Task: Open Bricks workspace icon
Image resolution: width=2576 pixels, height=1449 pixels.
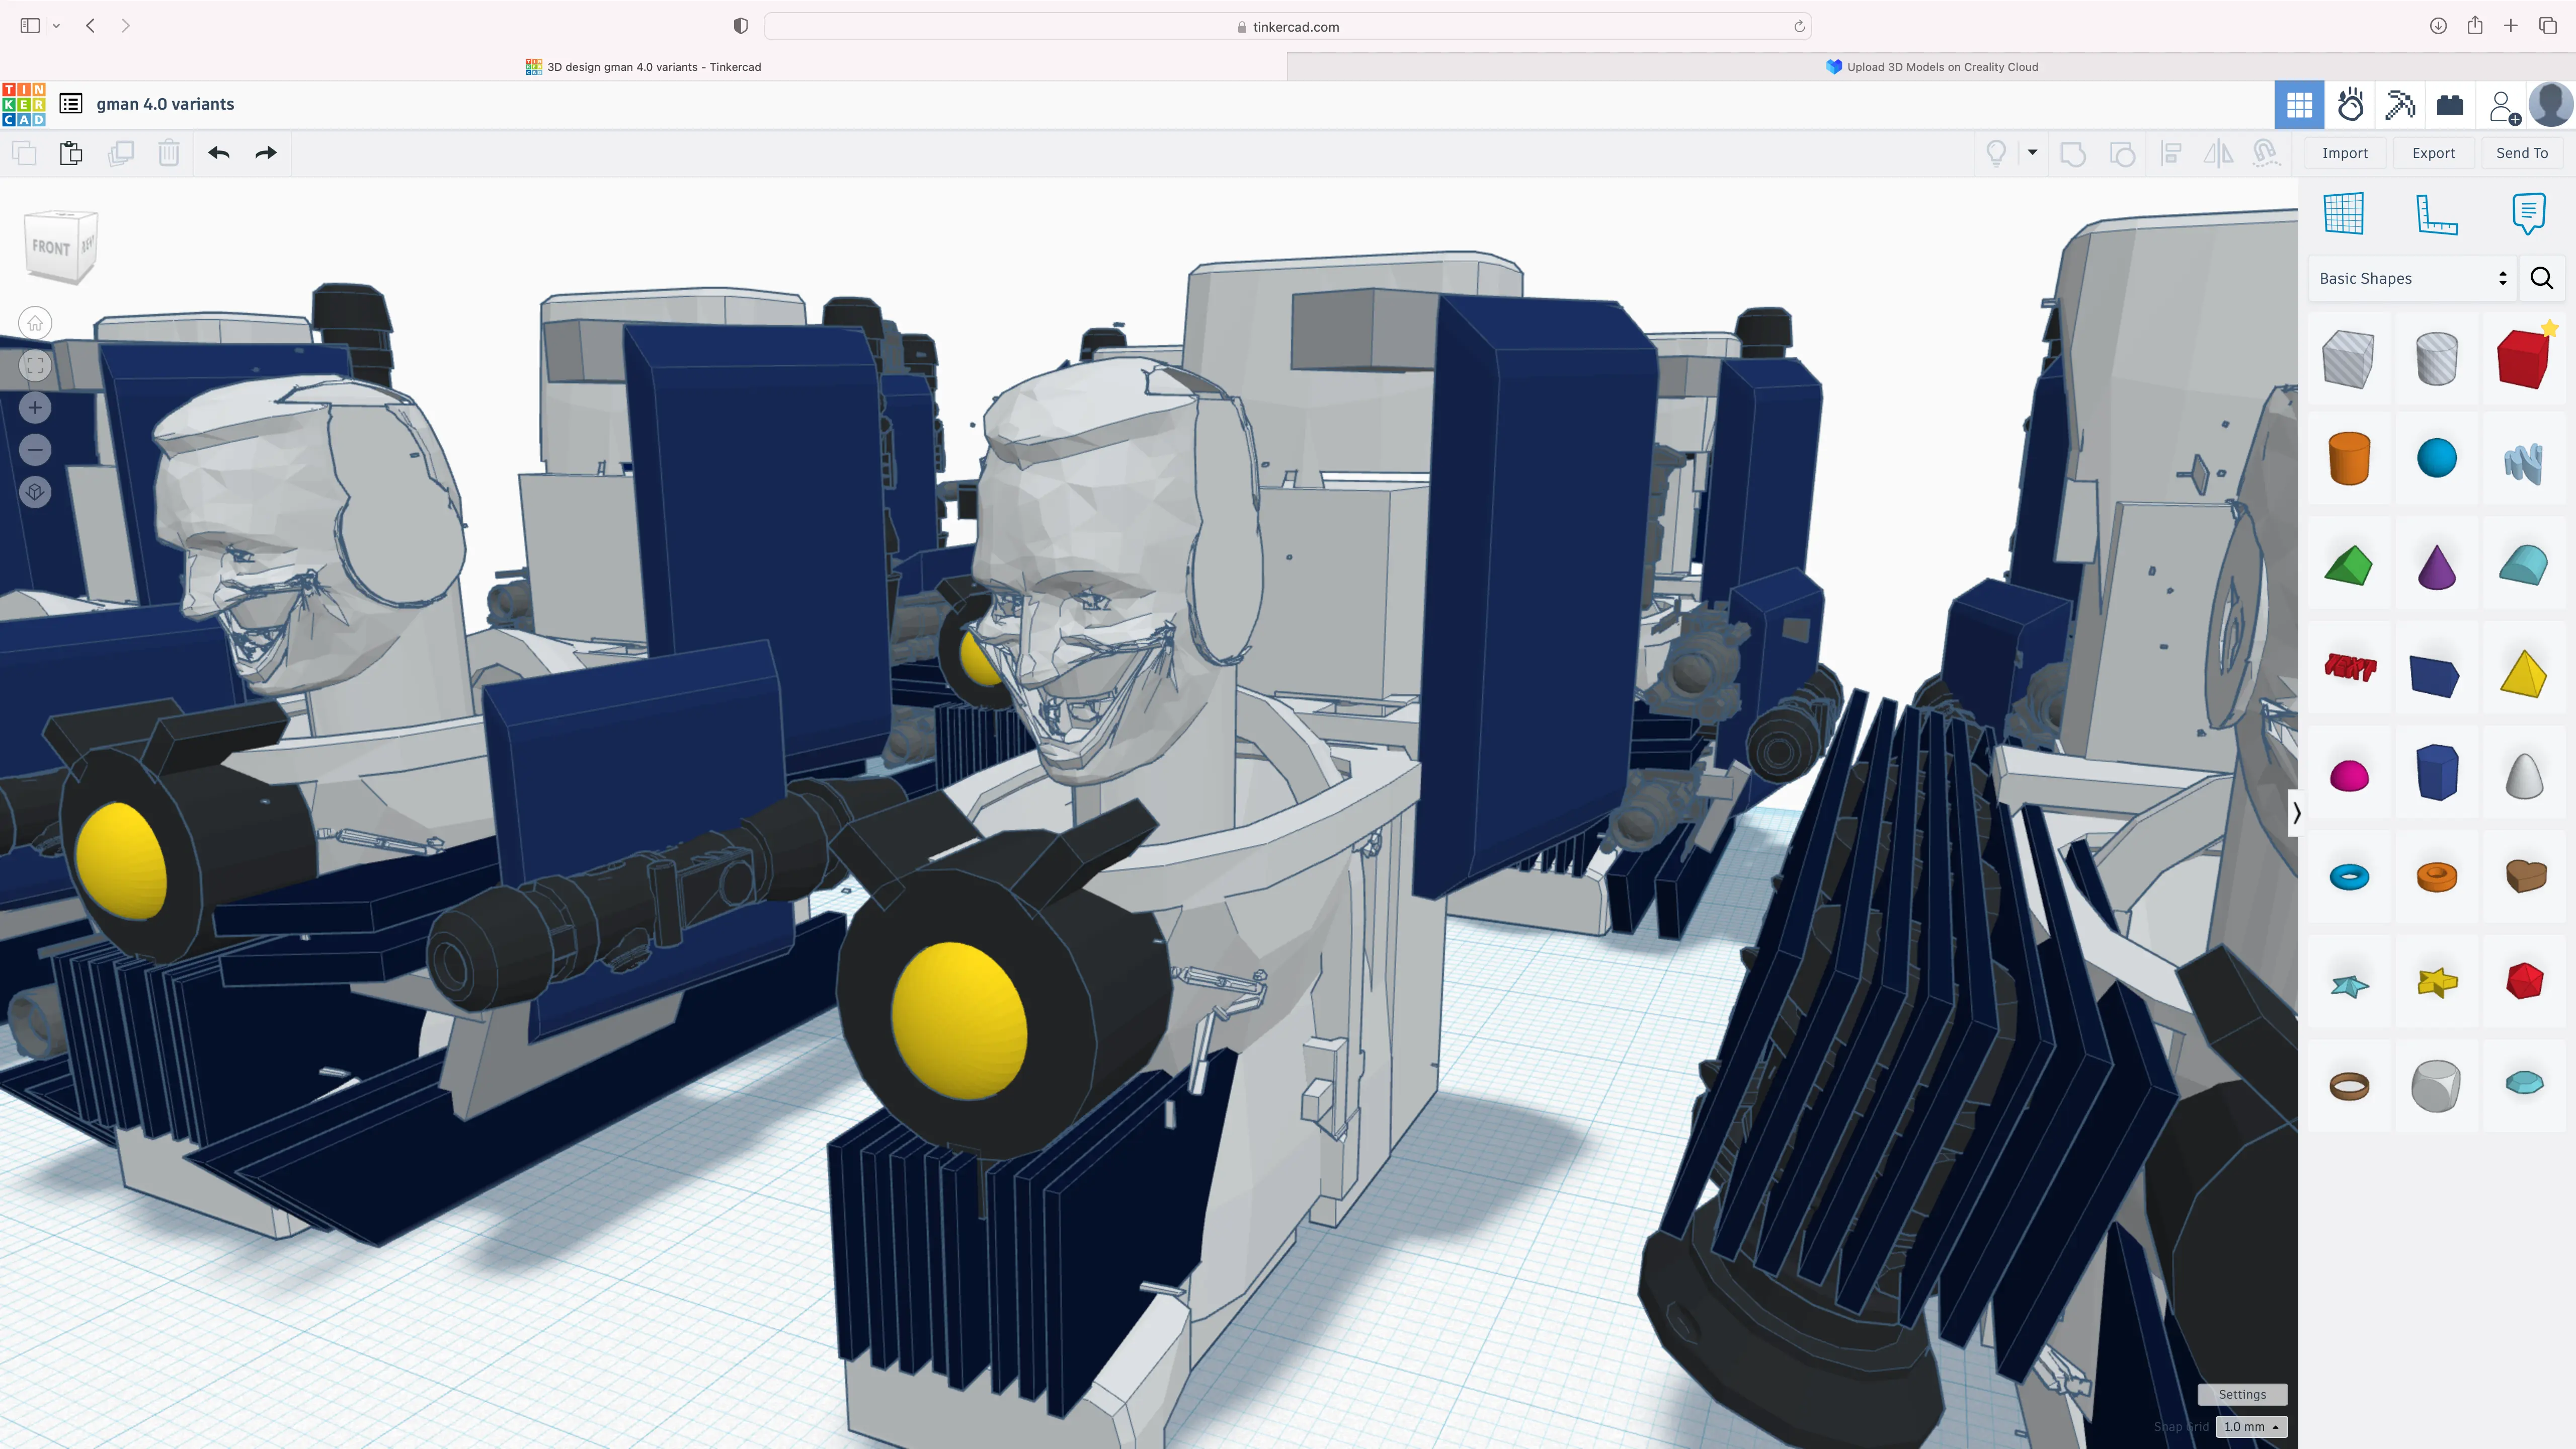Action: coord(2450,105)
